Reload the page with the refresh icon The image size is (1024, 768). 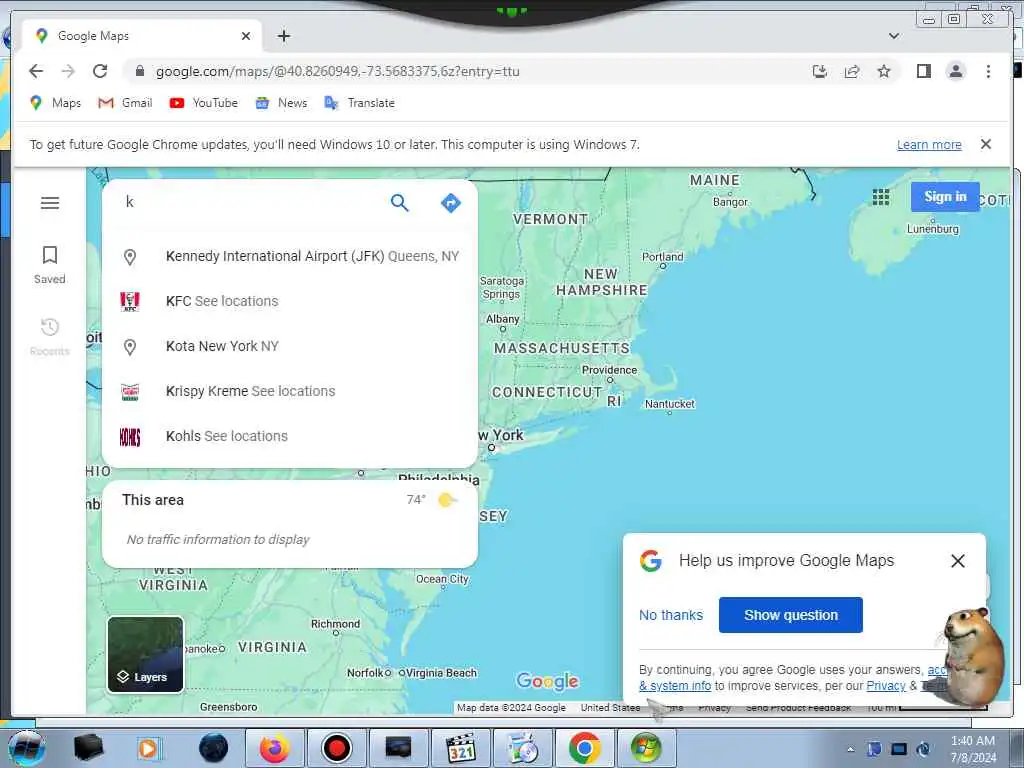pos(100,71)
